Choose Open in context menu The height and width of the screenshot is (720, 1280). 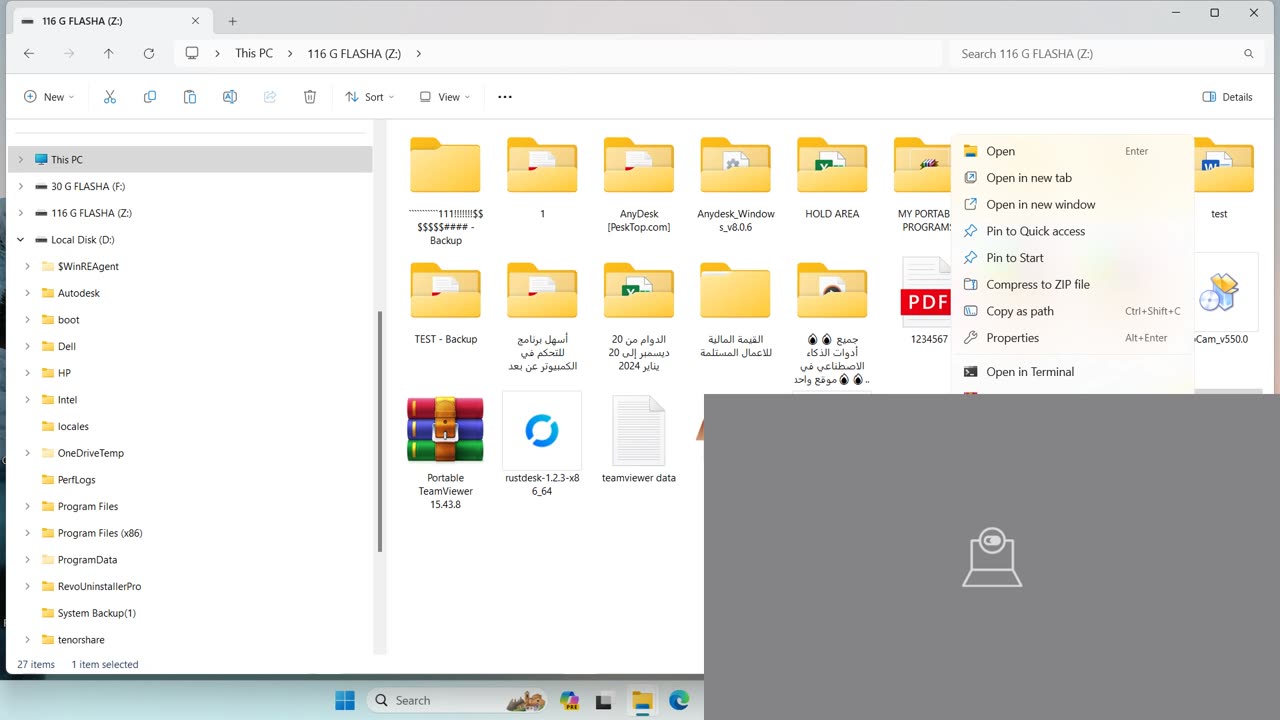(x=1072, y=151)
